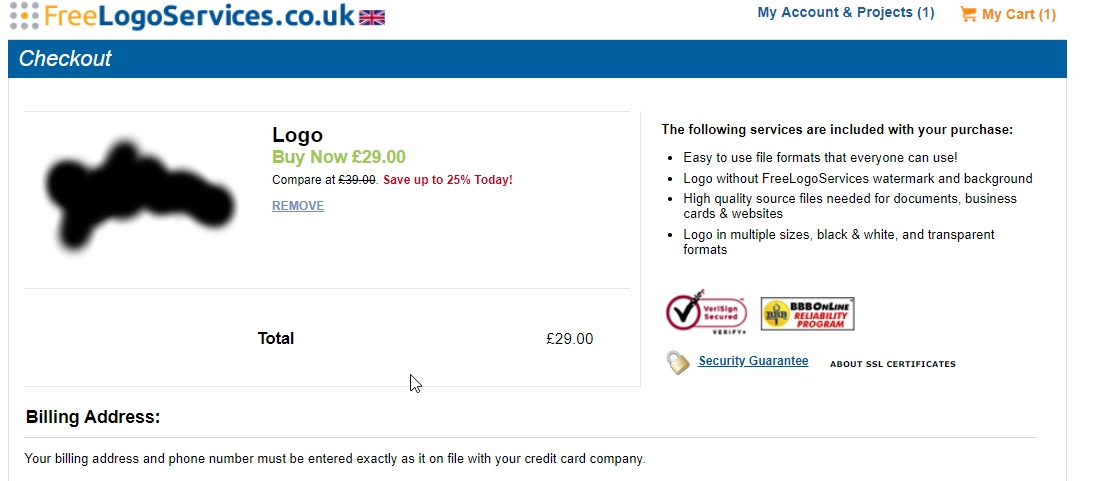Go to My Cart (1)
1094x481 pixels.
[1018, 14]
